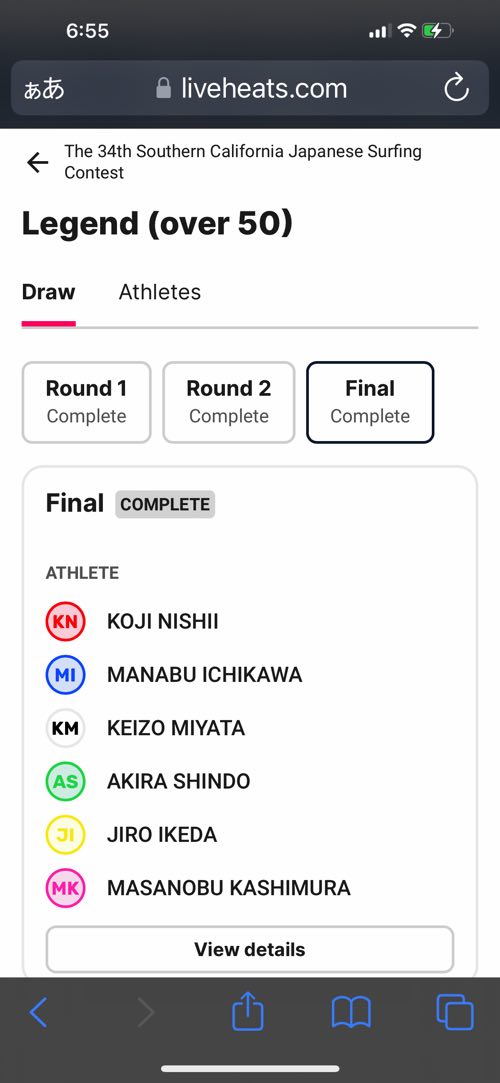Screen dimensions: 500x1083
Task: Tap the red KN athlete badge
Action: pos(65,621)
